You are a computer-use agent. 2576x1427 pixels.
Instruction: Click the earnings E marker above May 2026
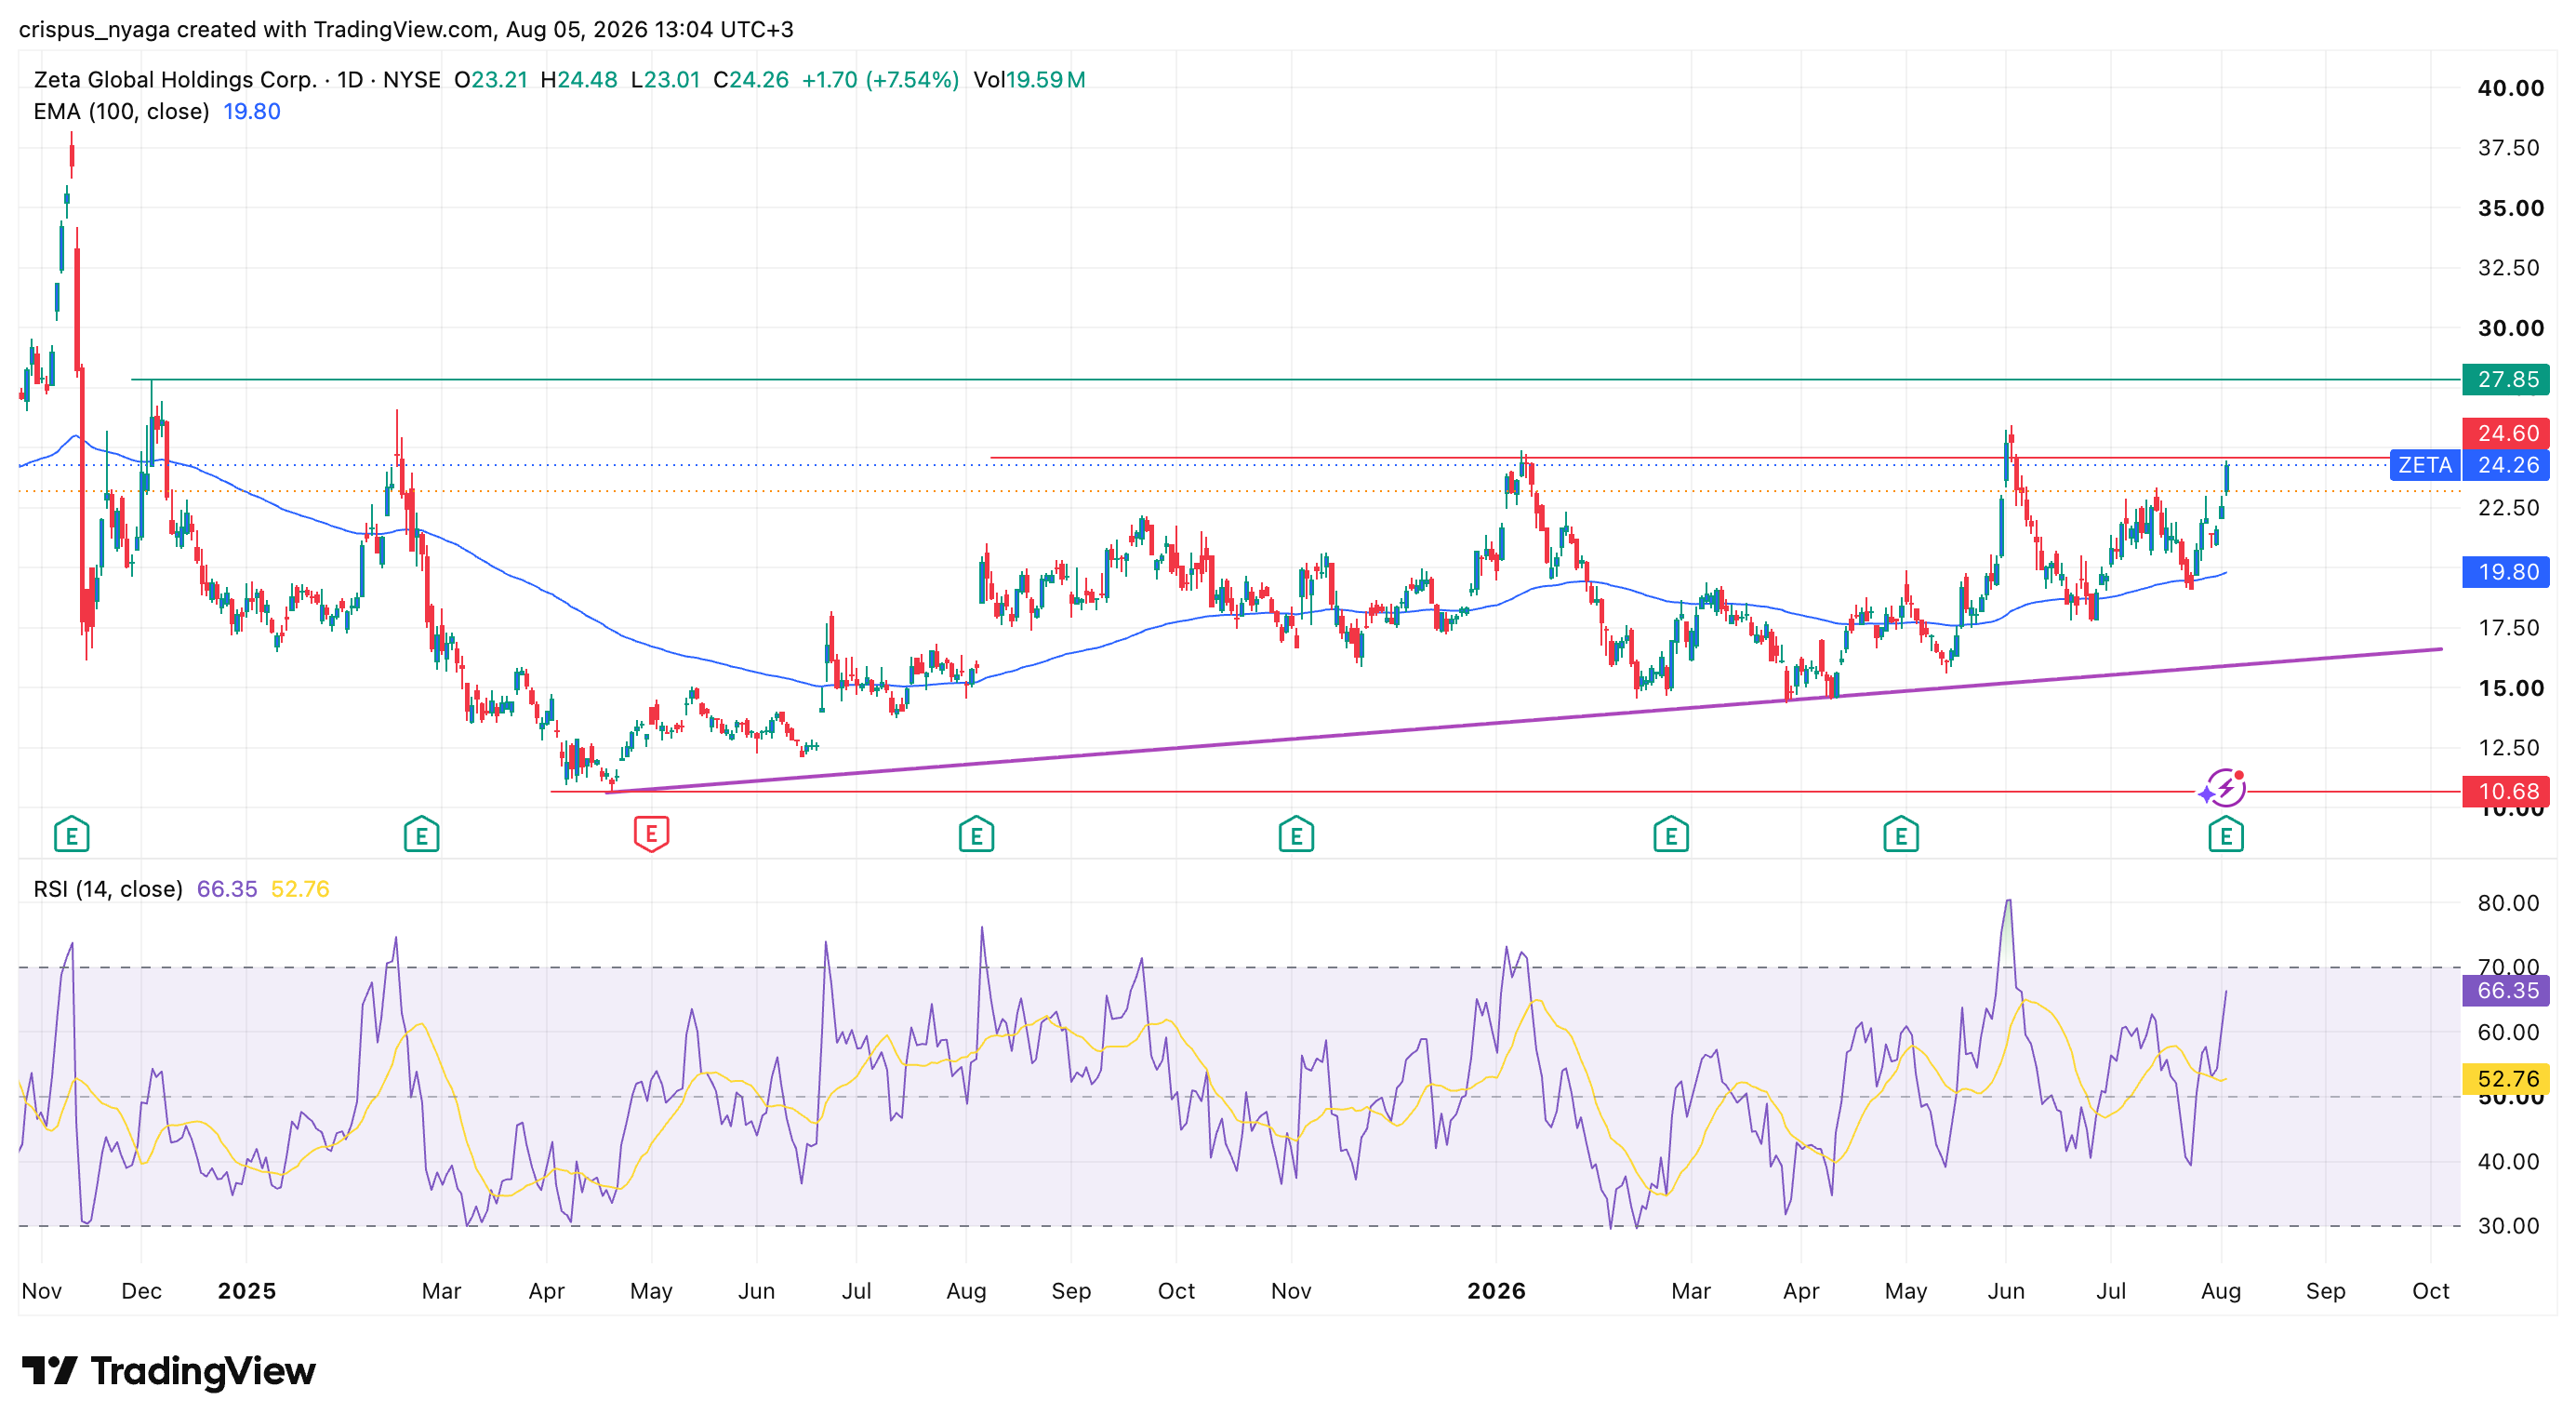1901,834
